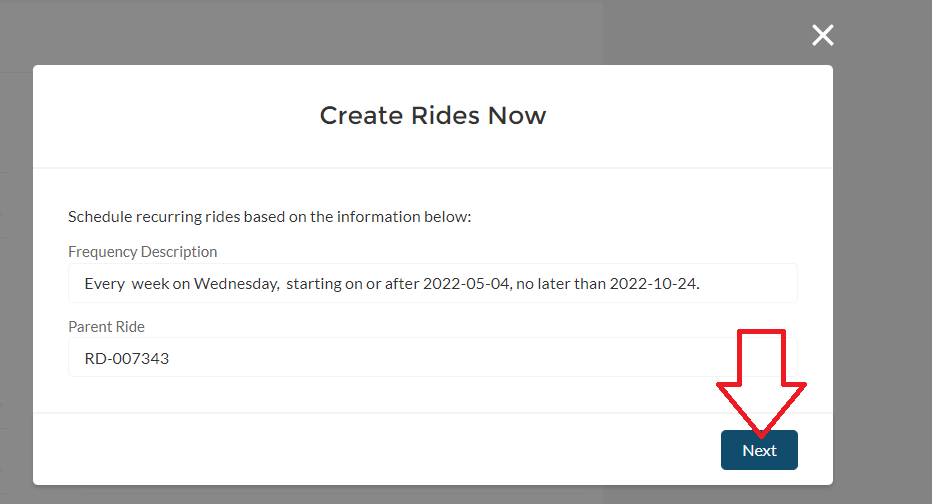Click the start date 2022-05-04

tap(467, 284)
